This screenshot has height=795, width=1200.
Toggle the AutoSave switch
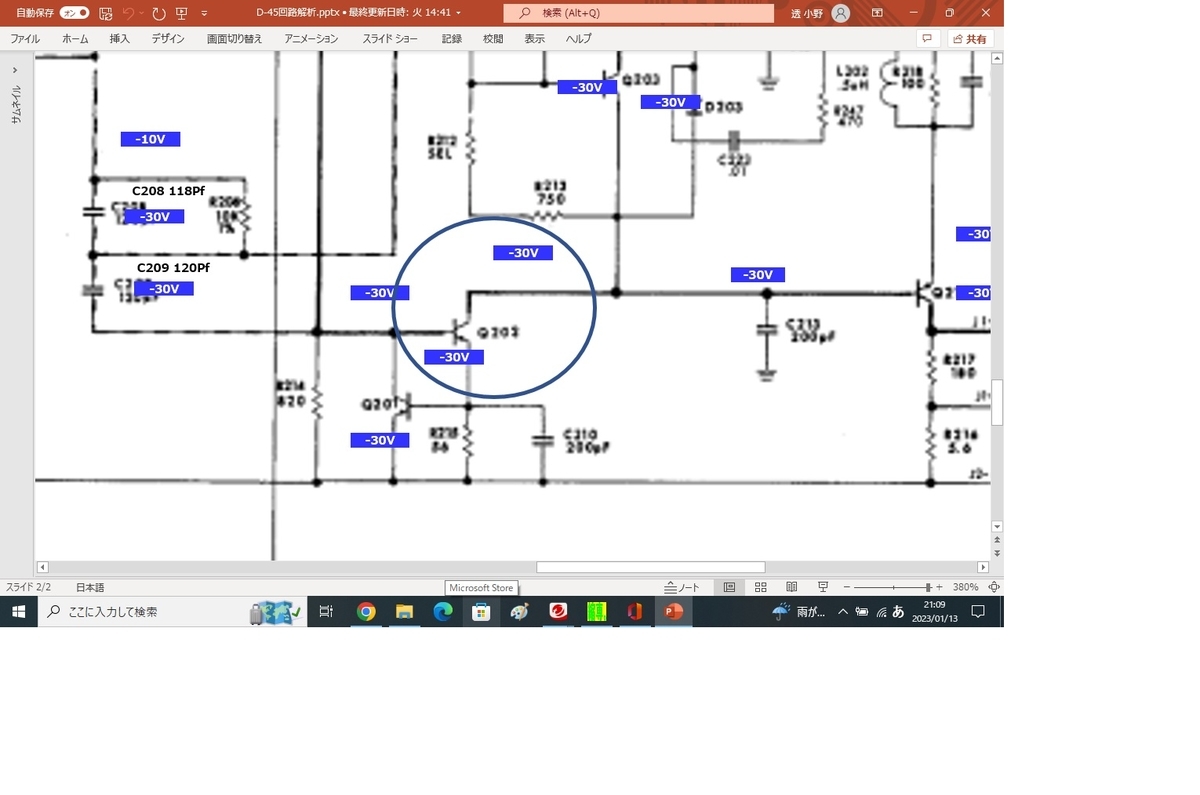click(75, 13)
